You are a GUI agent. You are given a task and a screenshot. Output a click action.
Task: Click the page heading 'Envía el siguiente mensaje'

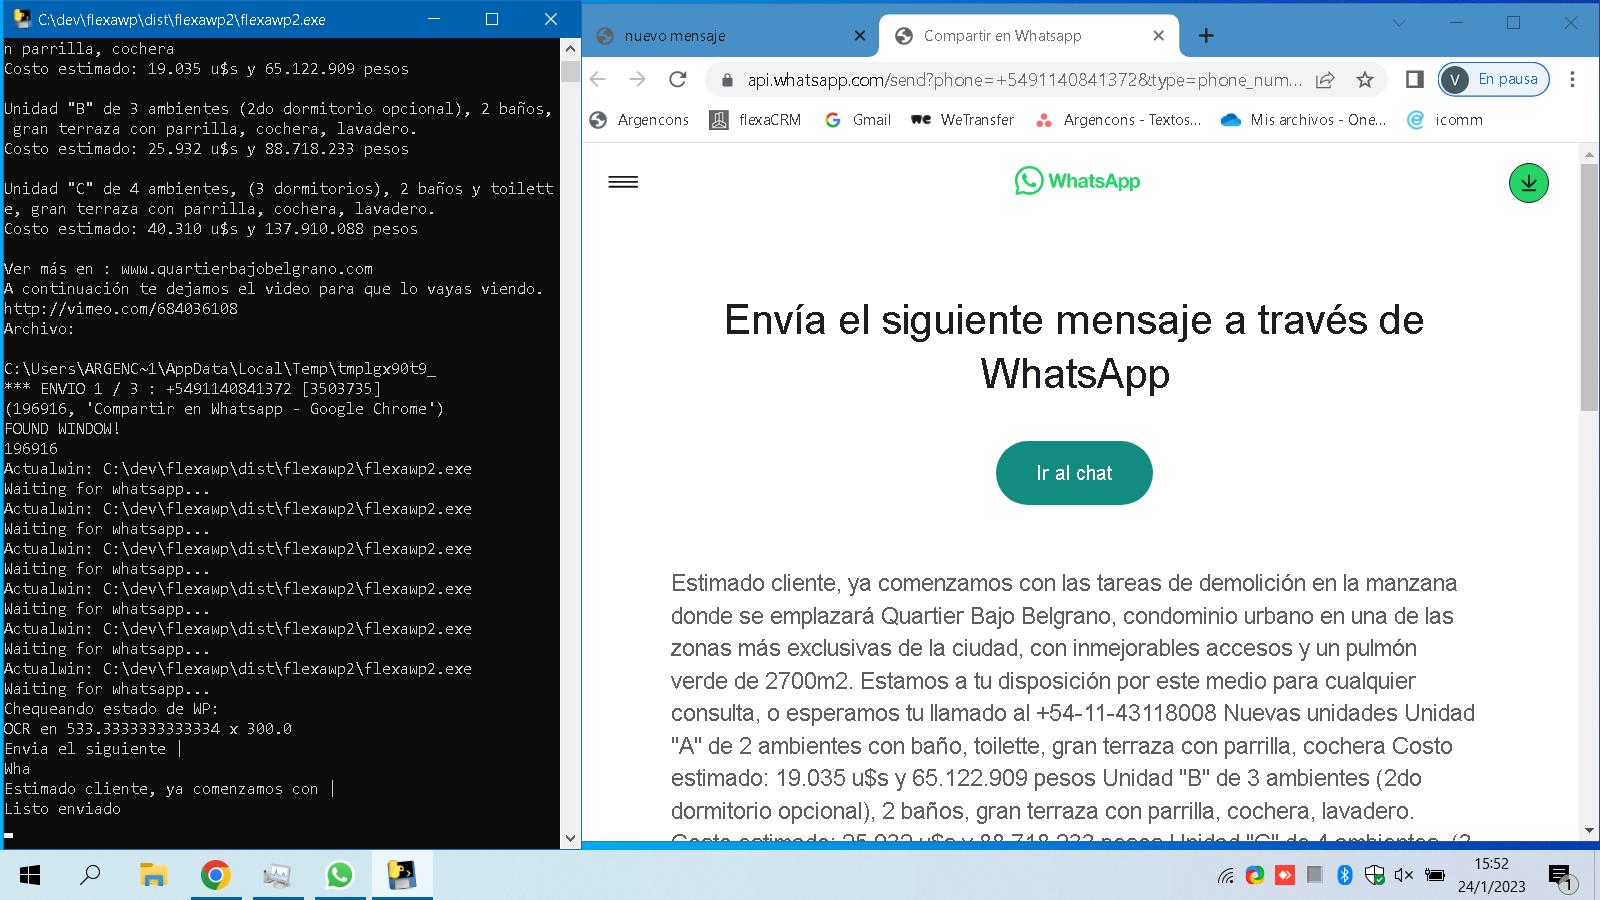coord(1074,346)
